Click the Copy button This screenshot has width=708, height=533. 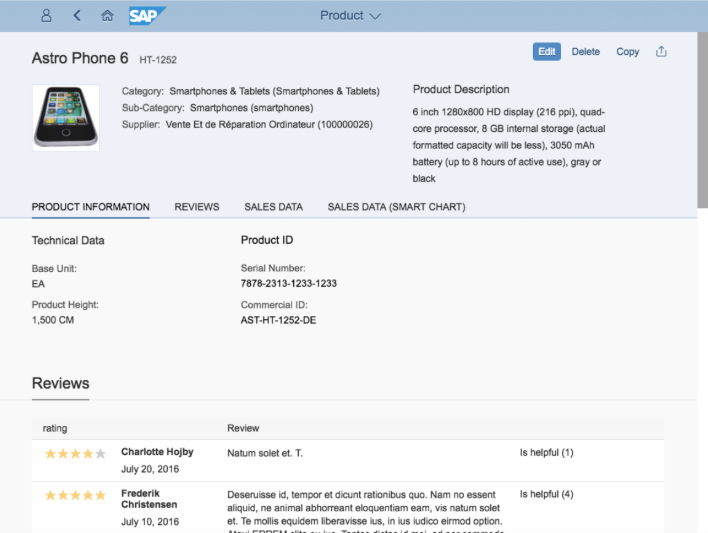coord(628,51)
